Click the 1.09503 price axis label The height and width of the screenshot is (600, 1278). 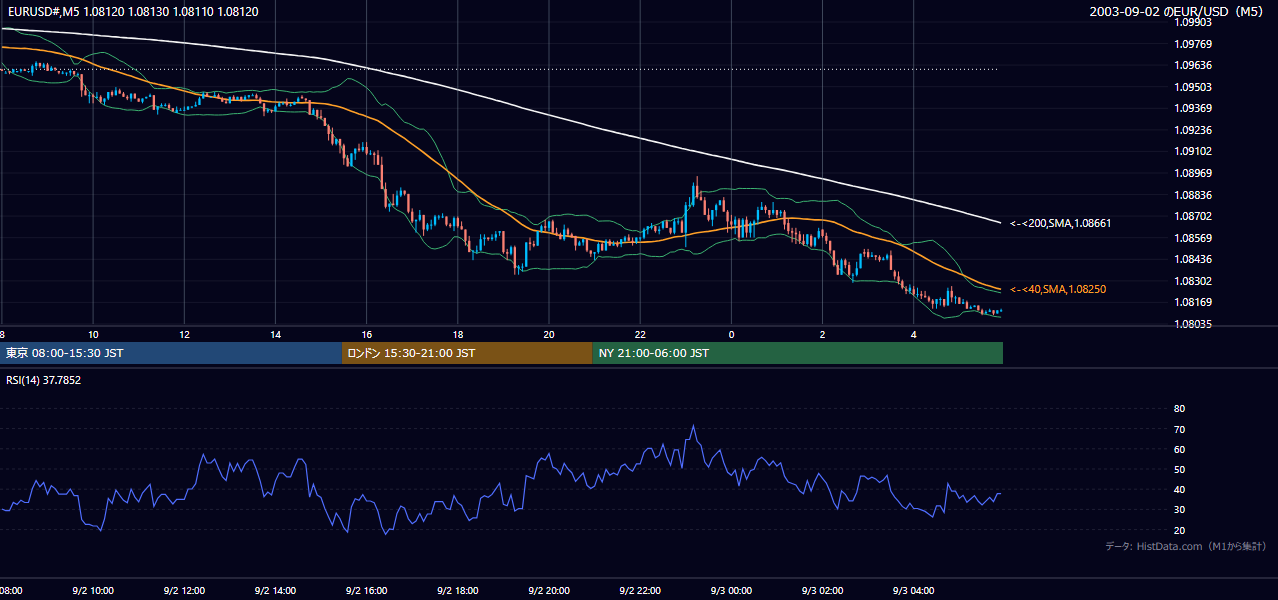pos(1193,87)
